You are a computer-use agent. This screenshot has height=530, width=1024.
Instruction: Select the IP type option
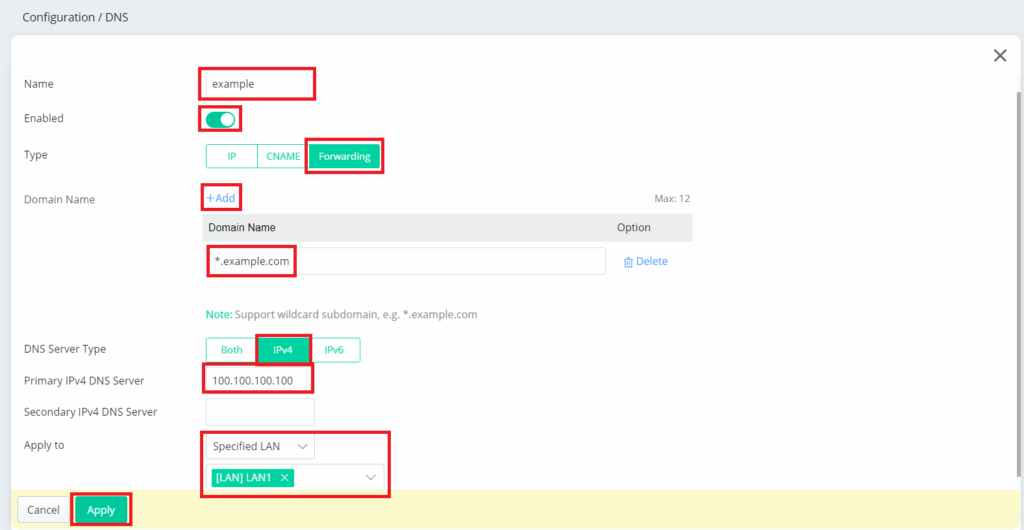(231, 156)
